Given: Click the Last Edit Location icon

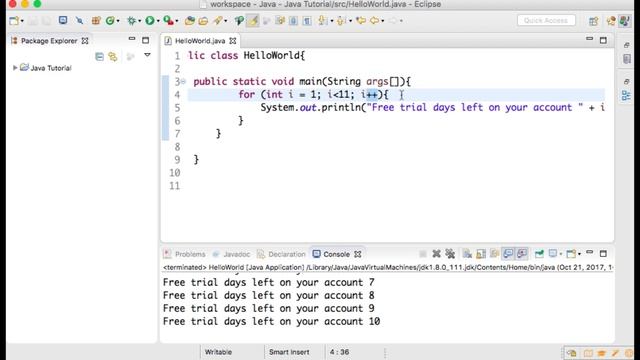Looking at the screenshot, I should coord(361,20).
